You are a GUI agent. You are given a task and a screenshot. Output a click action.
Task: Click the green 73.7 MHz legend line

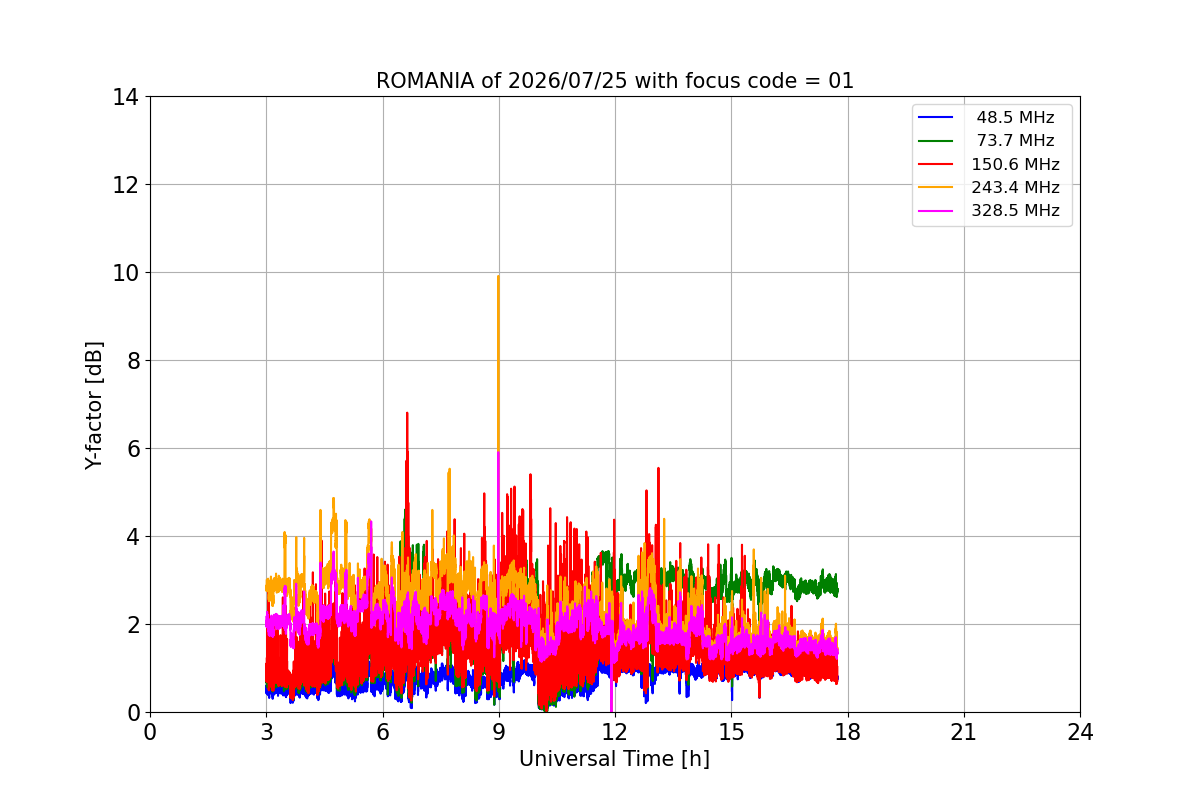click(x=936, y=141)
